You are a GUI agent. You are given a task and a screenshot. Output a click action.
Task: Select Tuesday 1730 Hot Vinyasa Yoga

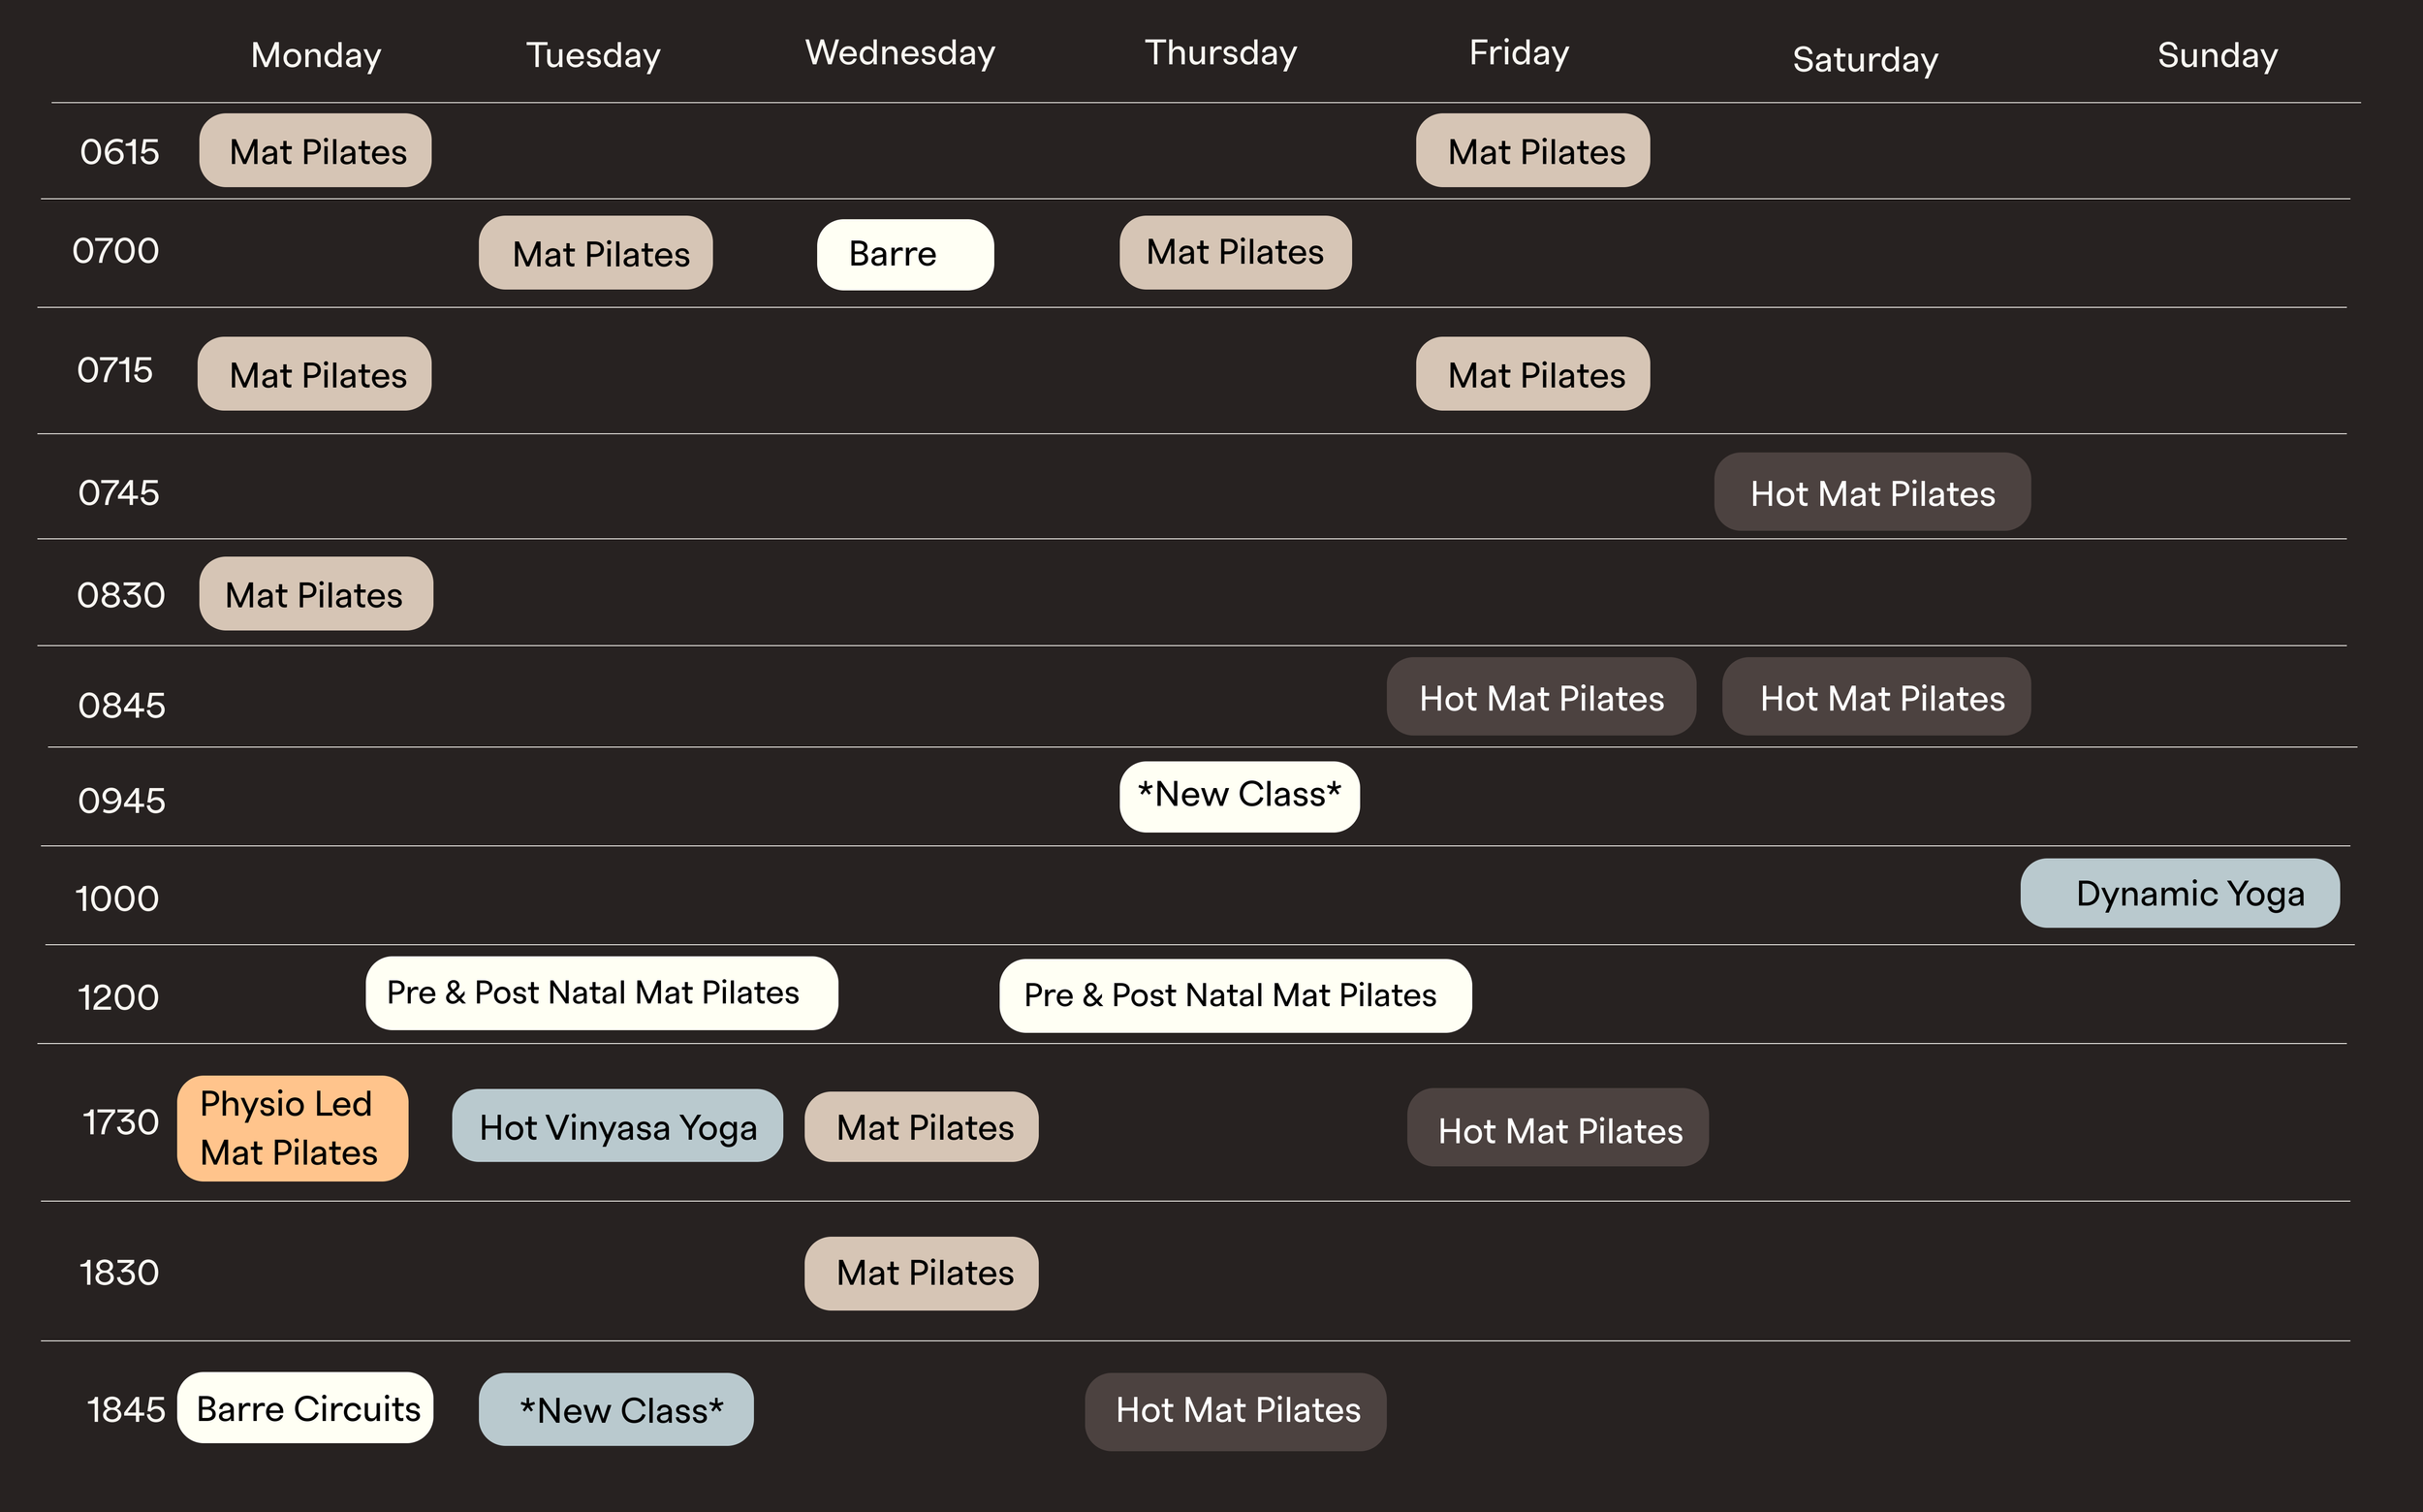(617, 1126)
